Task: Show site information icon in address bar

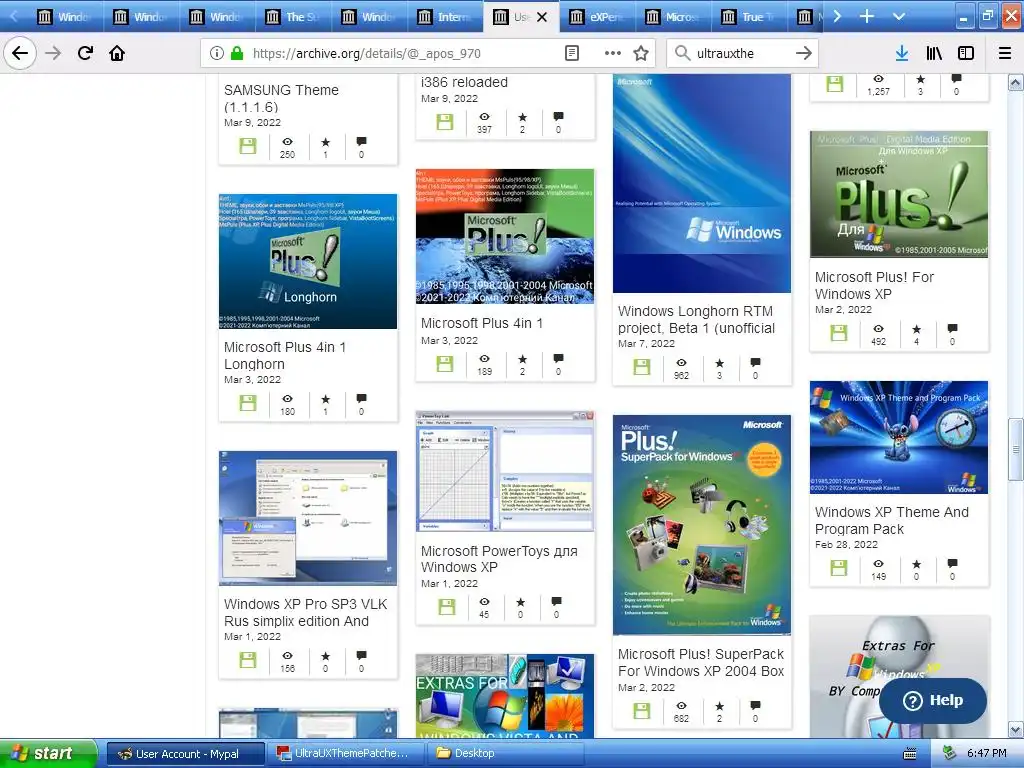Action: [217, 53]
